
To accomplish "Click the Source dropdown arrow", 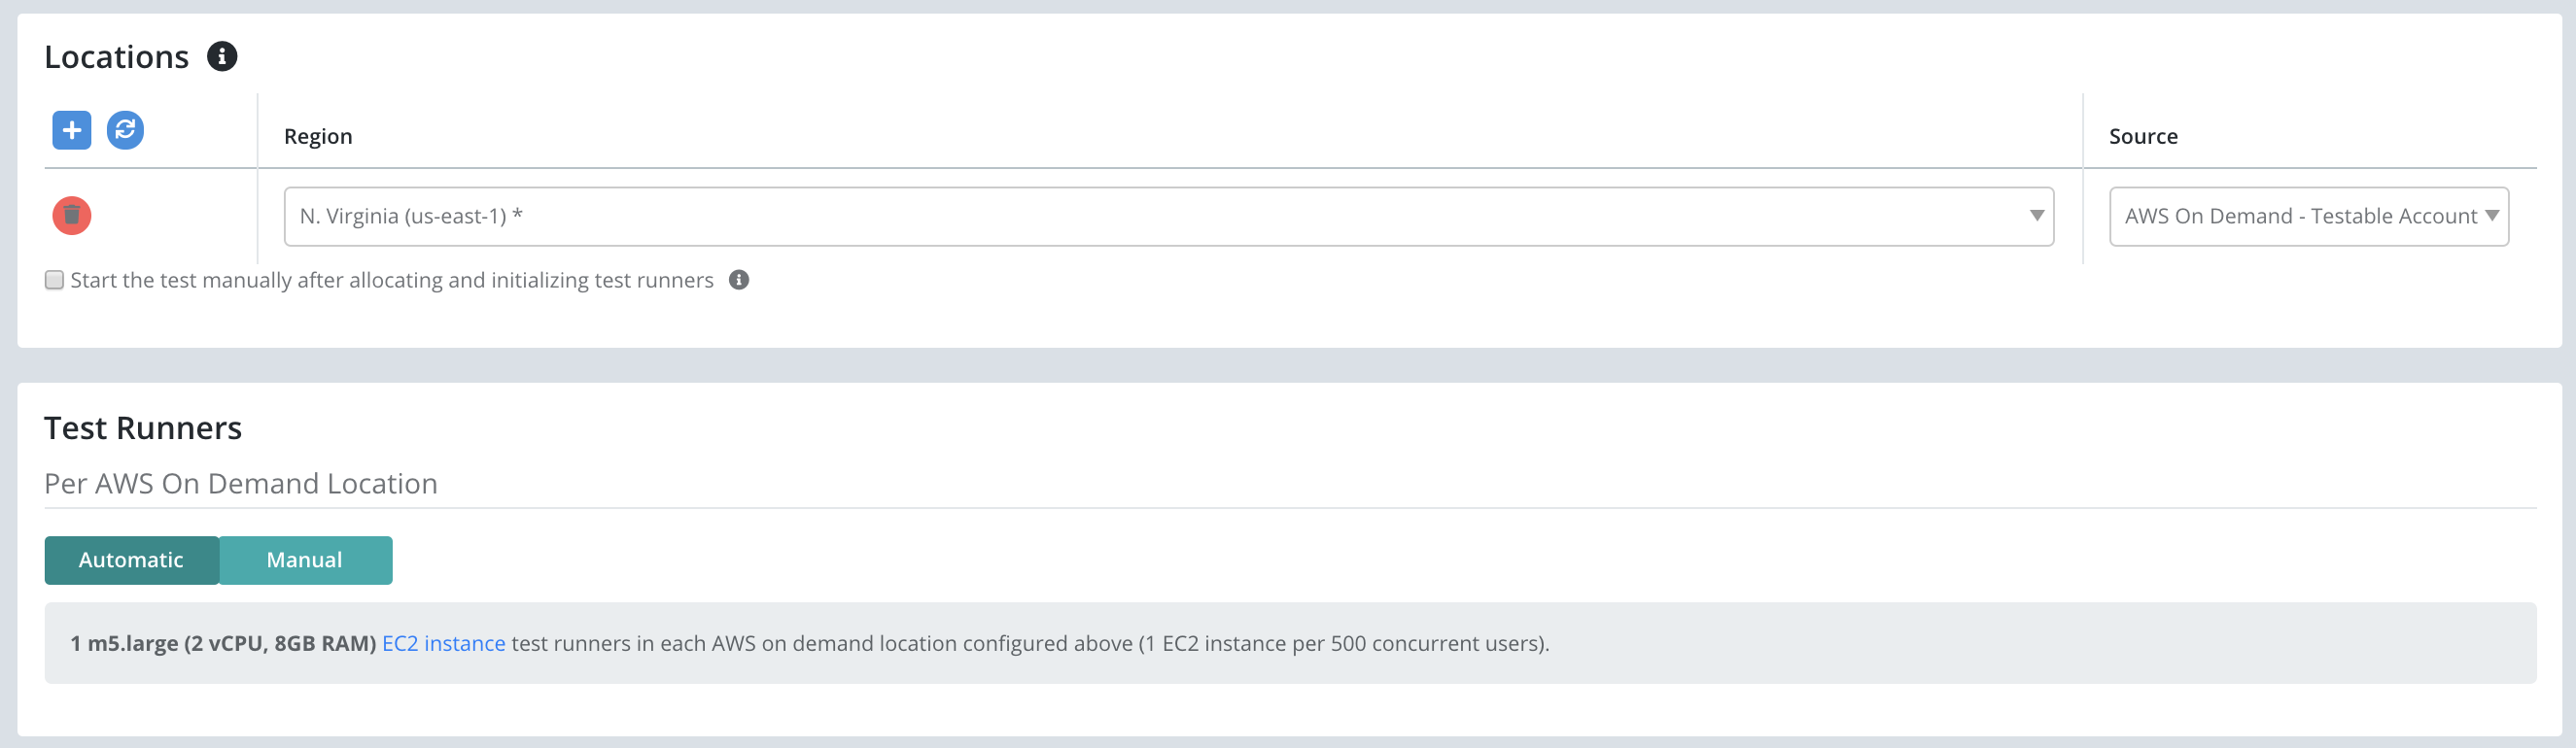I will click(2491, 216).
